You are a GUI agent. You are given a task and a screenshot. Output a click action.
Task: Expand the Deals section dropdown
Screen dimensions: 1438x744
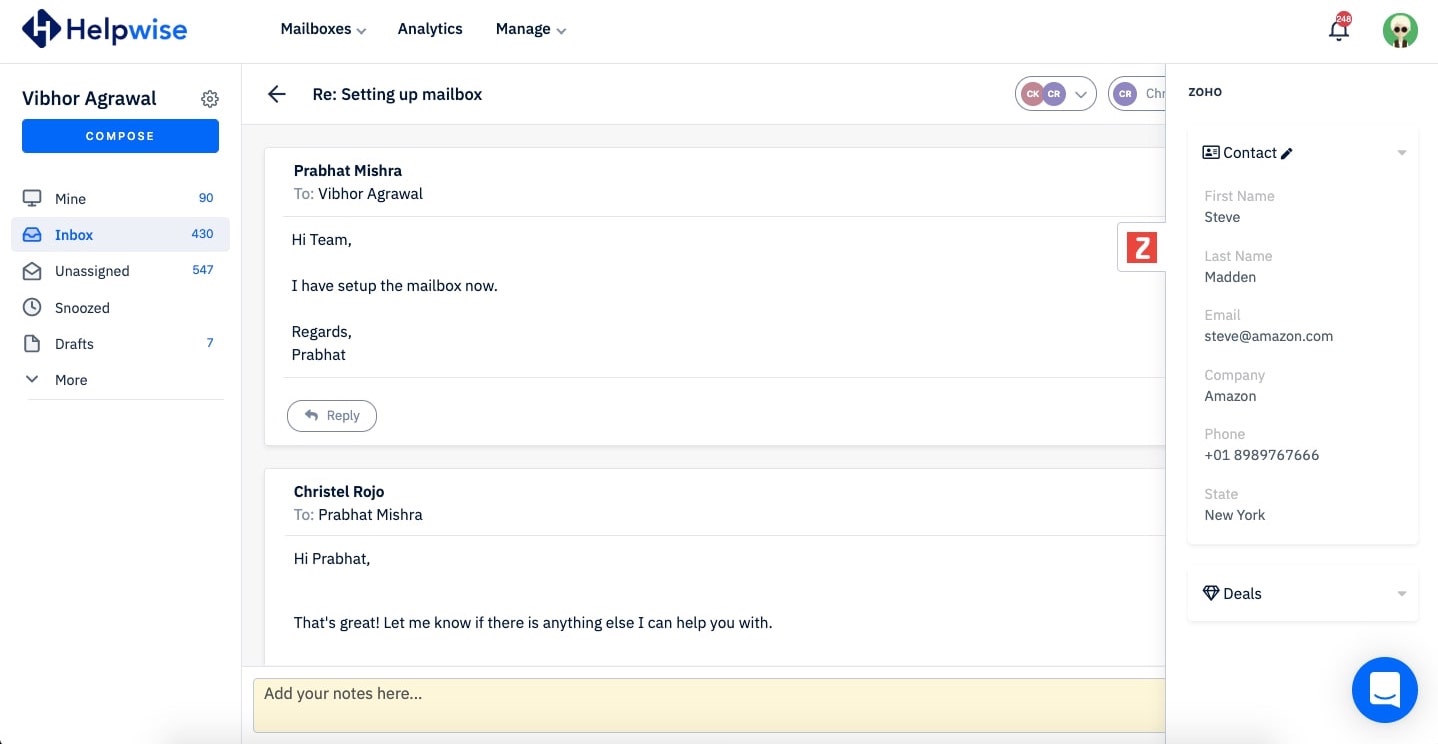[x=1401, y=593]
